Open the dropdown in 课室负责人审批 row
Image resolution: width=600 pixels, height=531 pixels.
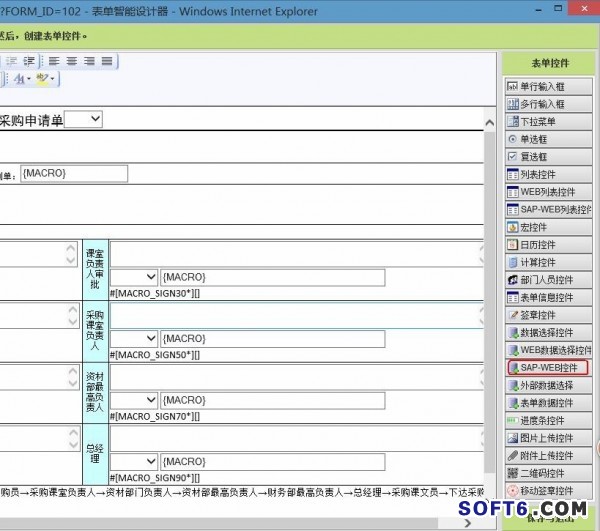pos(134,277)
